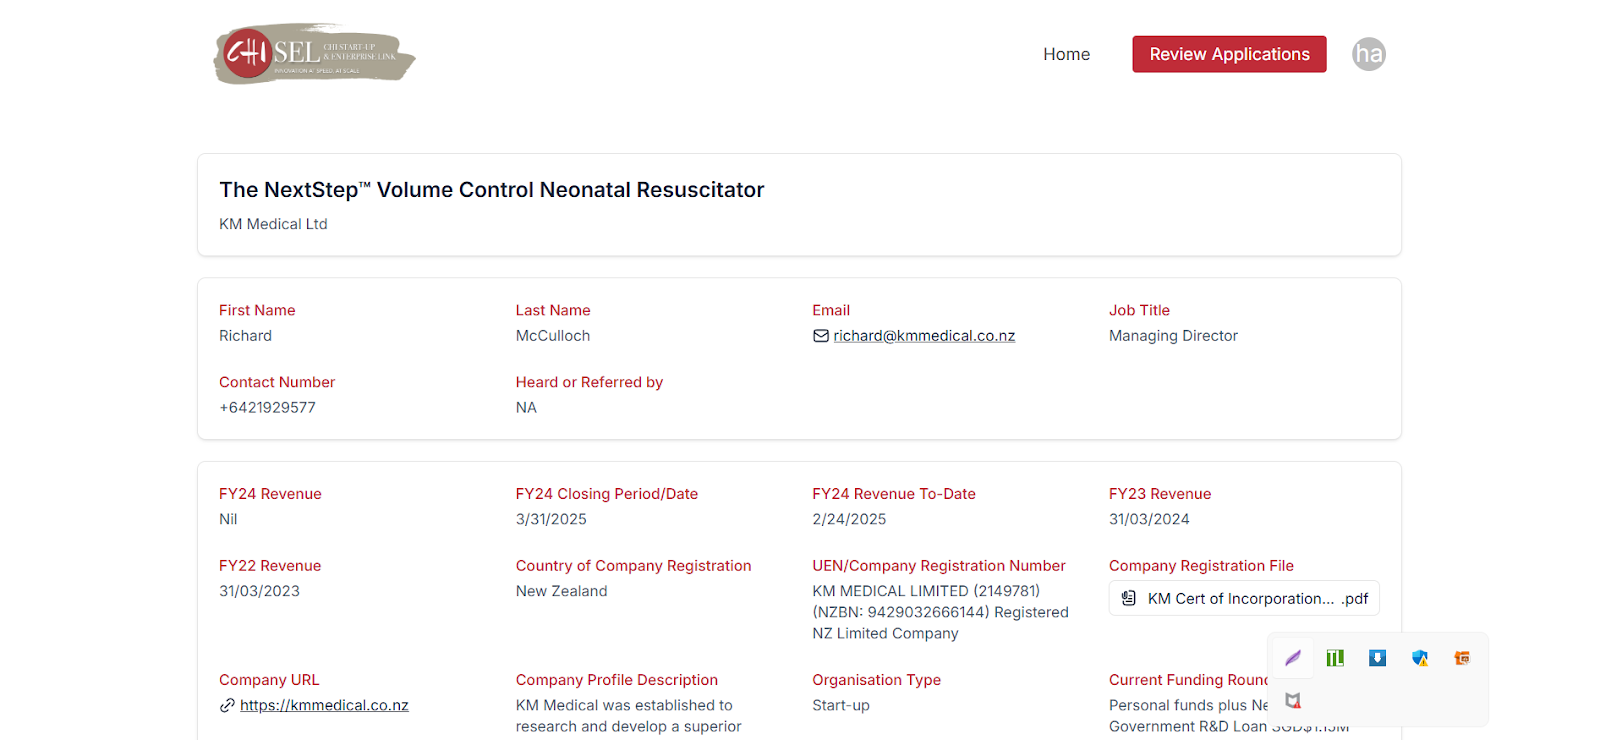Open the Windows Security shield tray icon
The width and height of the screenshot is (1600, 740).
1420,658
